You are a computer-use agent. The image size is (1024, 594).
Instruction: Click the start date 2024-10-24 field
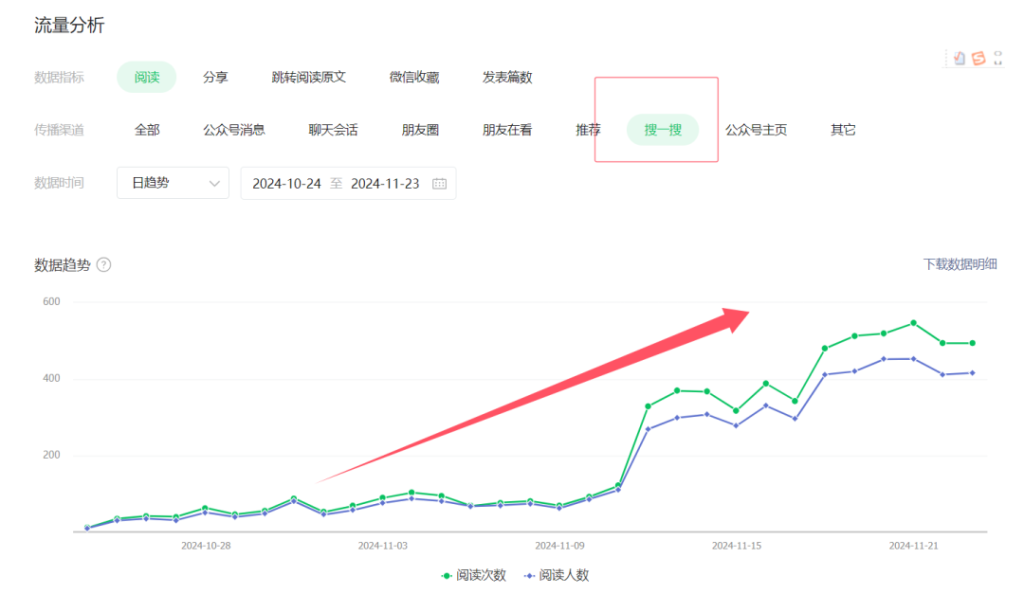(x=287, y=184)
